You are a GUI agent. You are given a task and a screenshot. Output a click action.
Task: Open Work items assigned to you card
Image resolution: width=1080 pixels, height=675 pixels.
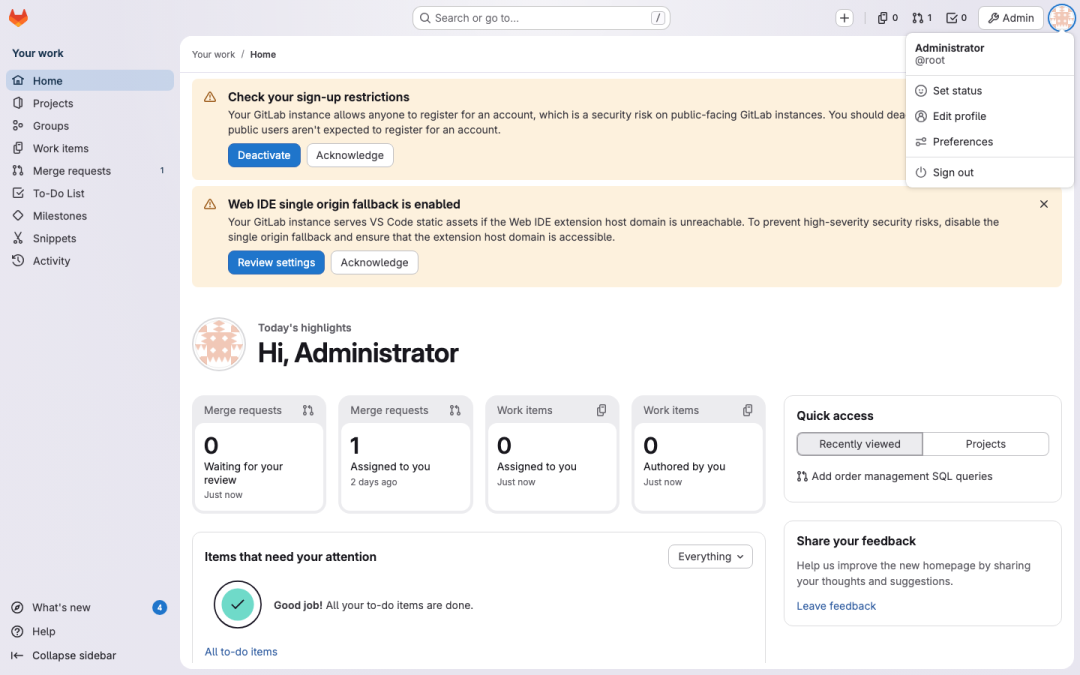click(552, 454)
